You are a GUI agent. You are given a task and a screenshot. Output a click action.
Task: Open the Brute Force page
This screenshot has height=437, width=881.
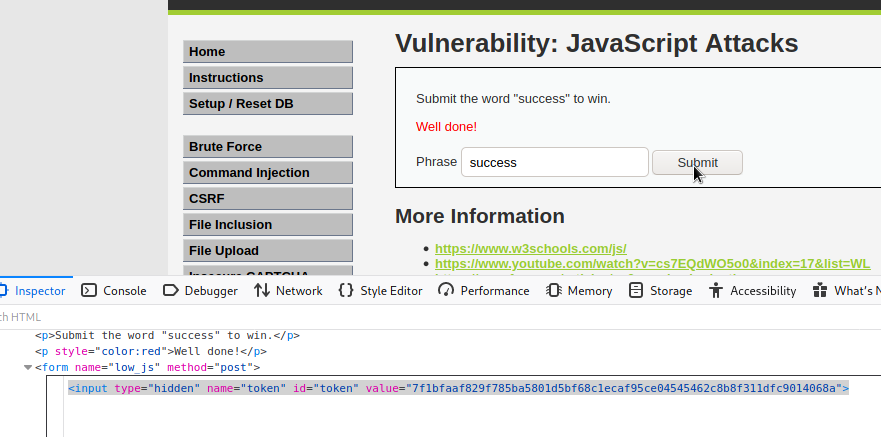[x=267, y=147]
